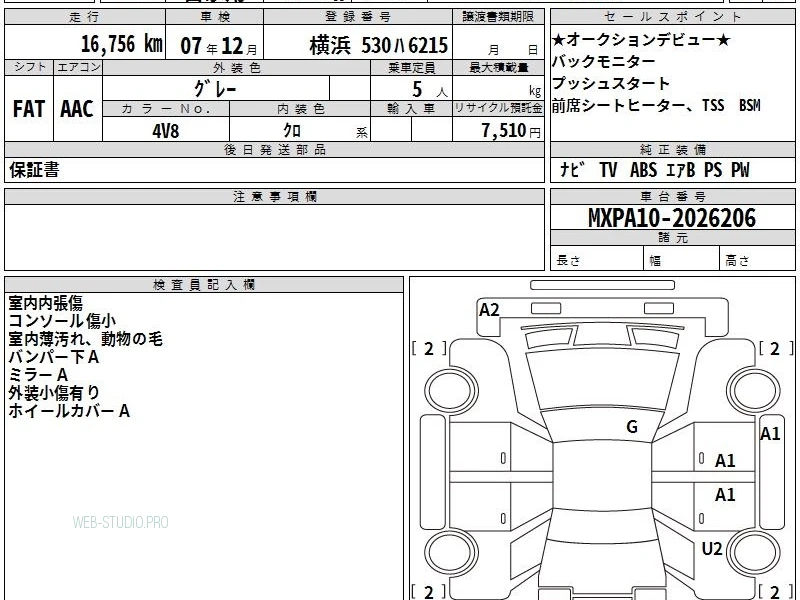Select exterior color グレー

pyautogui.click(x=215, y=89)
